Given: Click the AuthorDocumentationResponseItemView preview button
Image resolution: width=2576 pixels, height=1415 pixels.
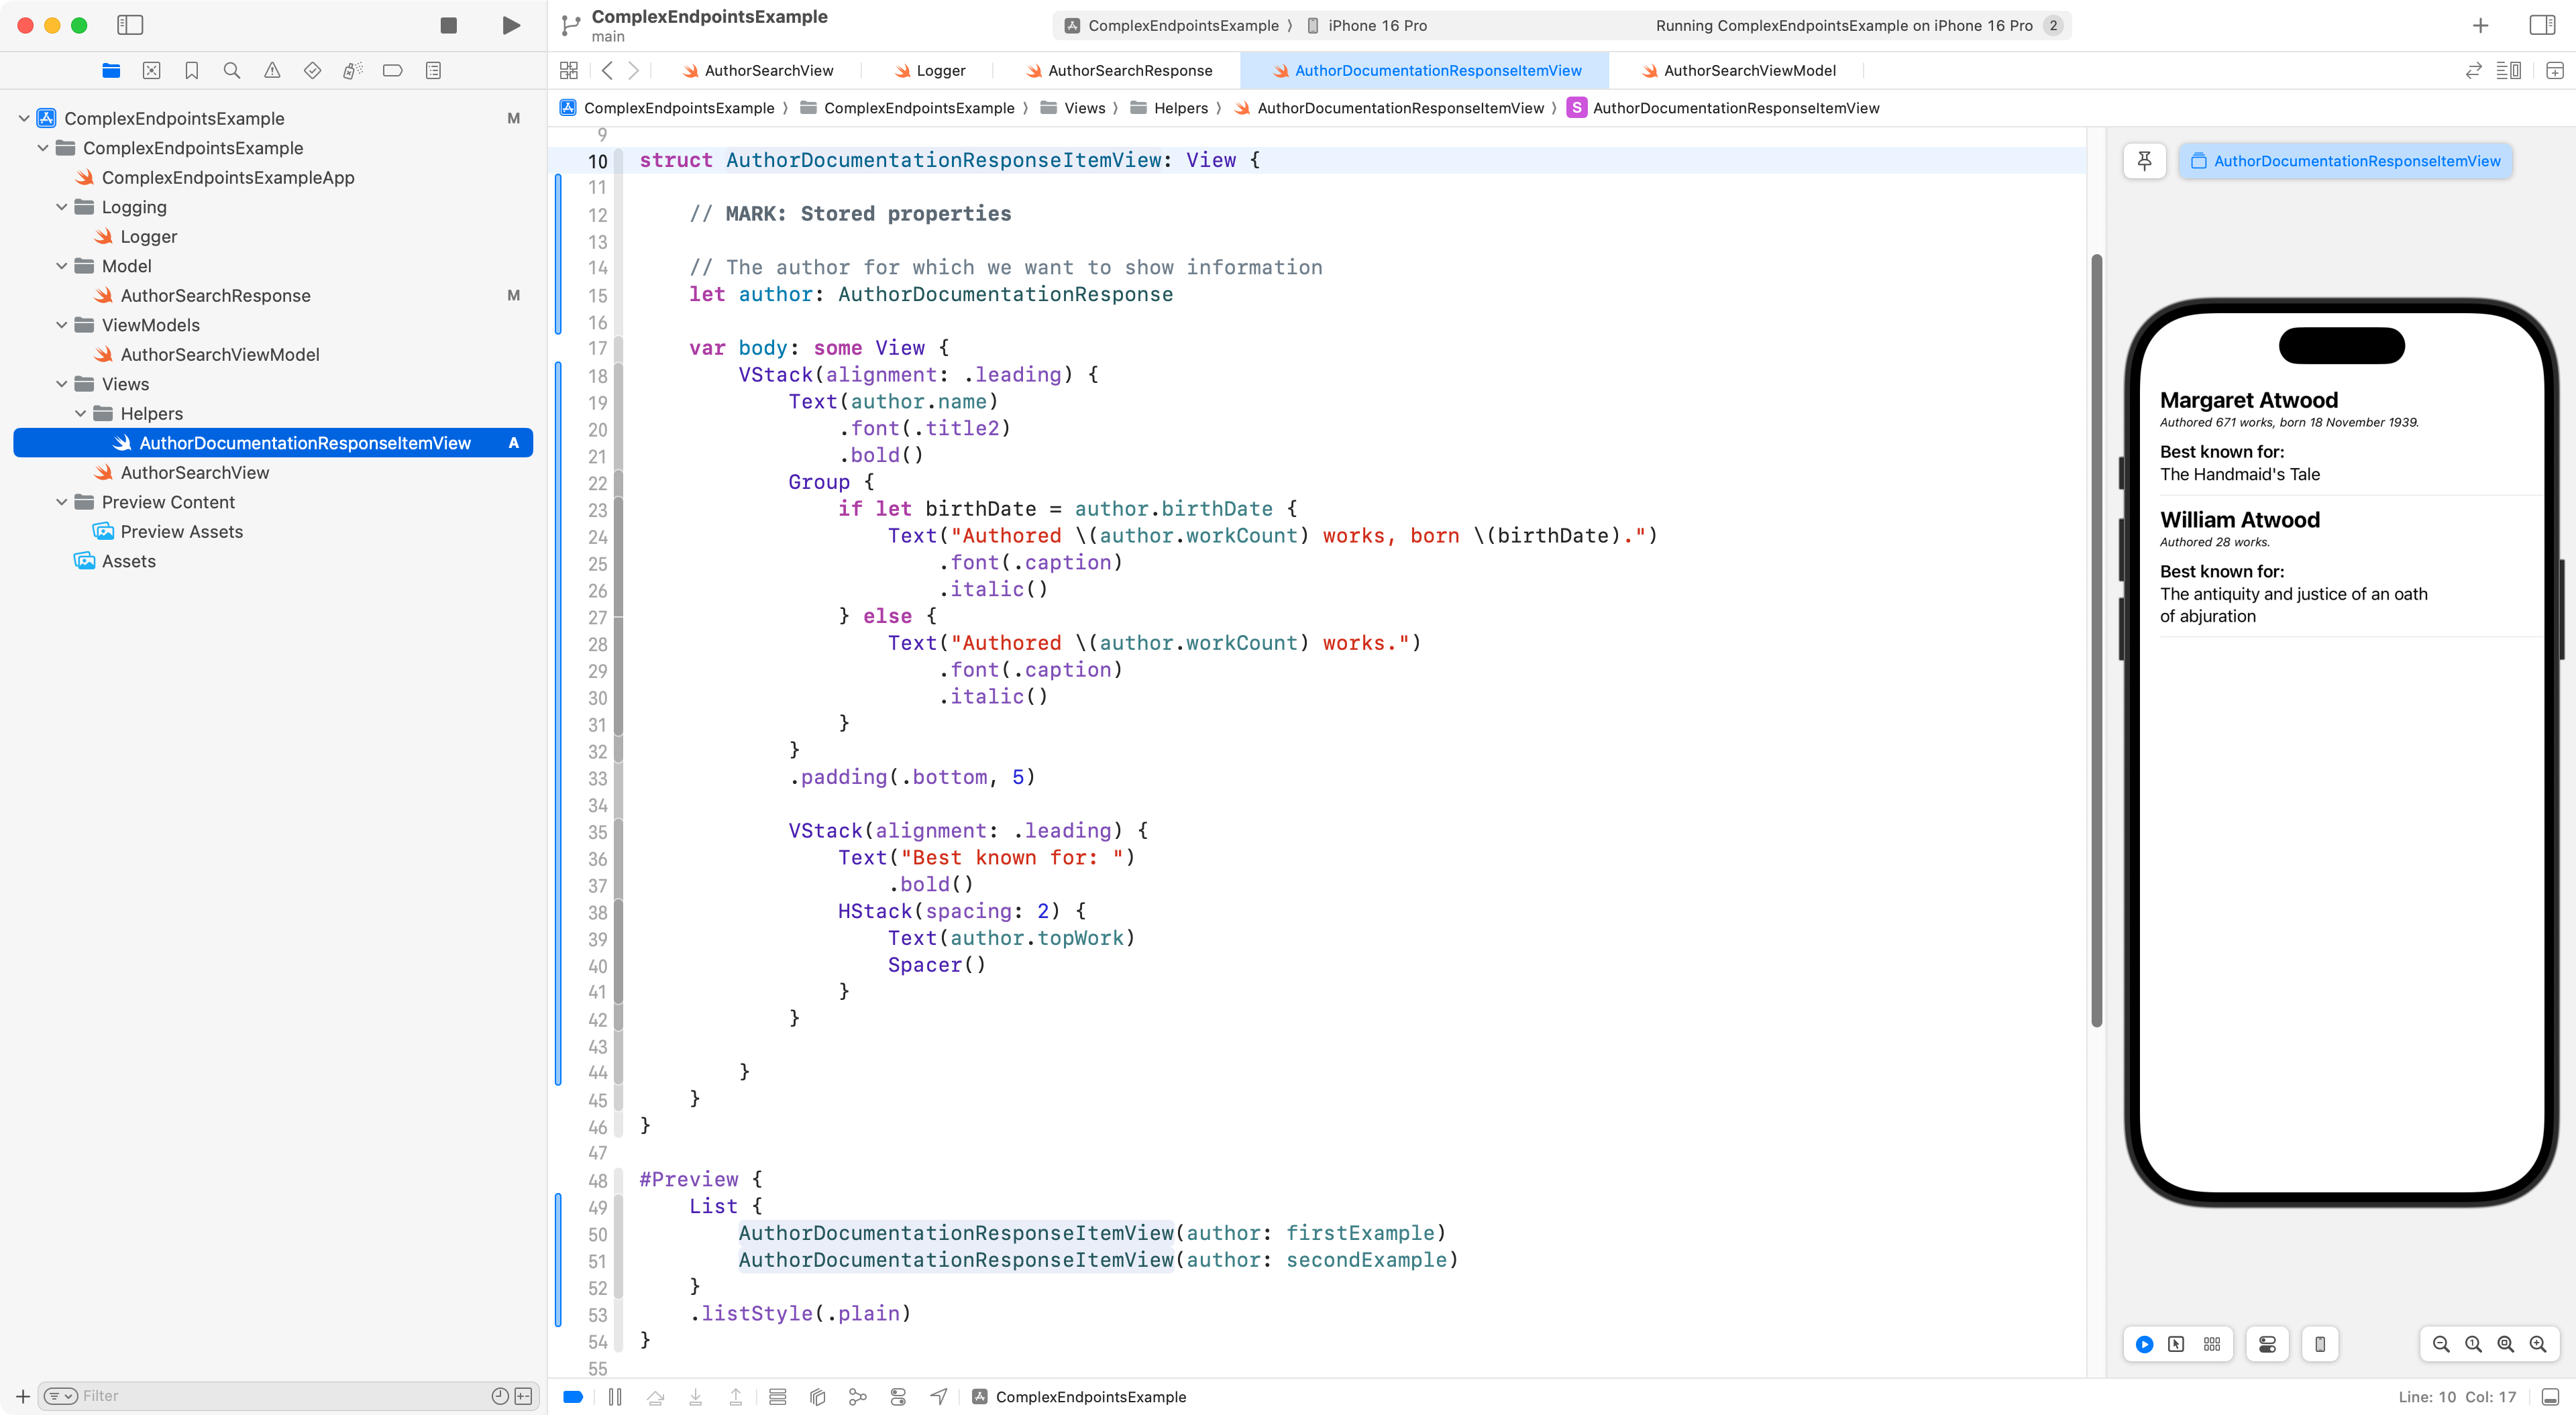Looking at the screenshot, I should [x=2345, y=161].
